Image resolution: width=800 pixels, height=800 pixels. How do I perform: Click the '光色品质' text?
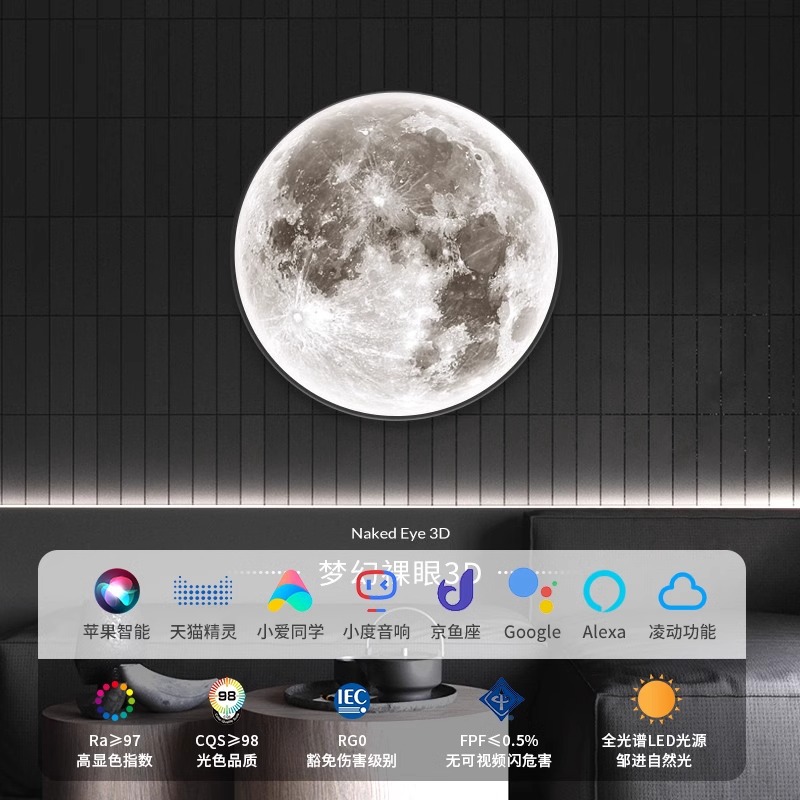click(x=227, y=760)
